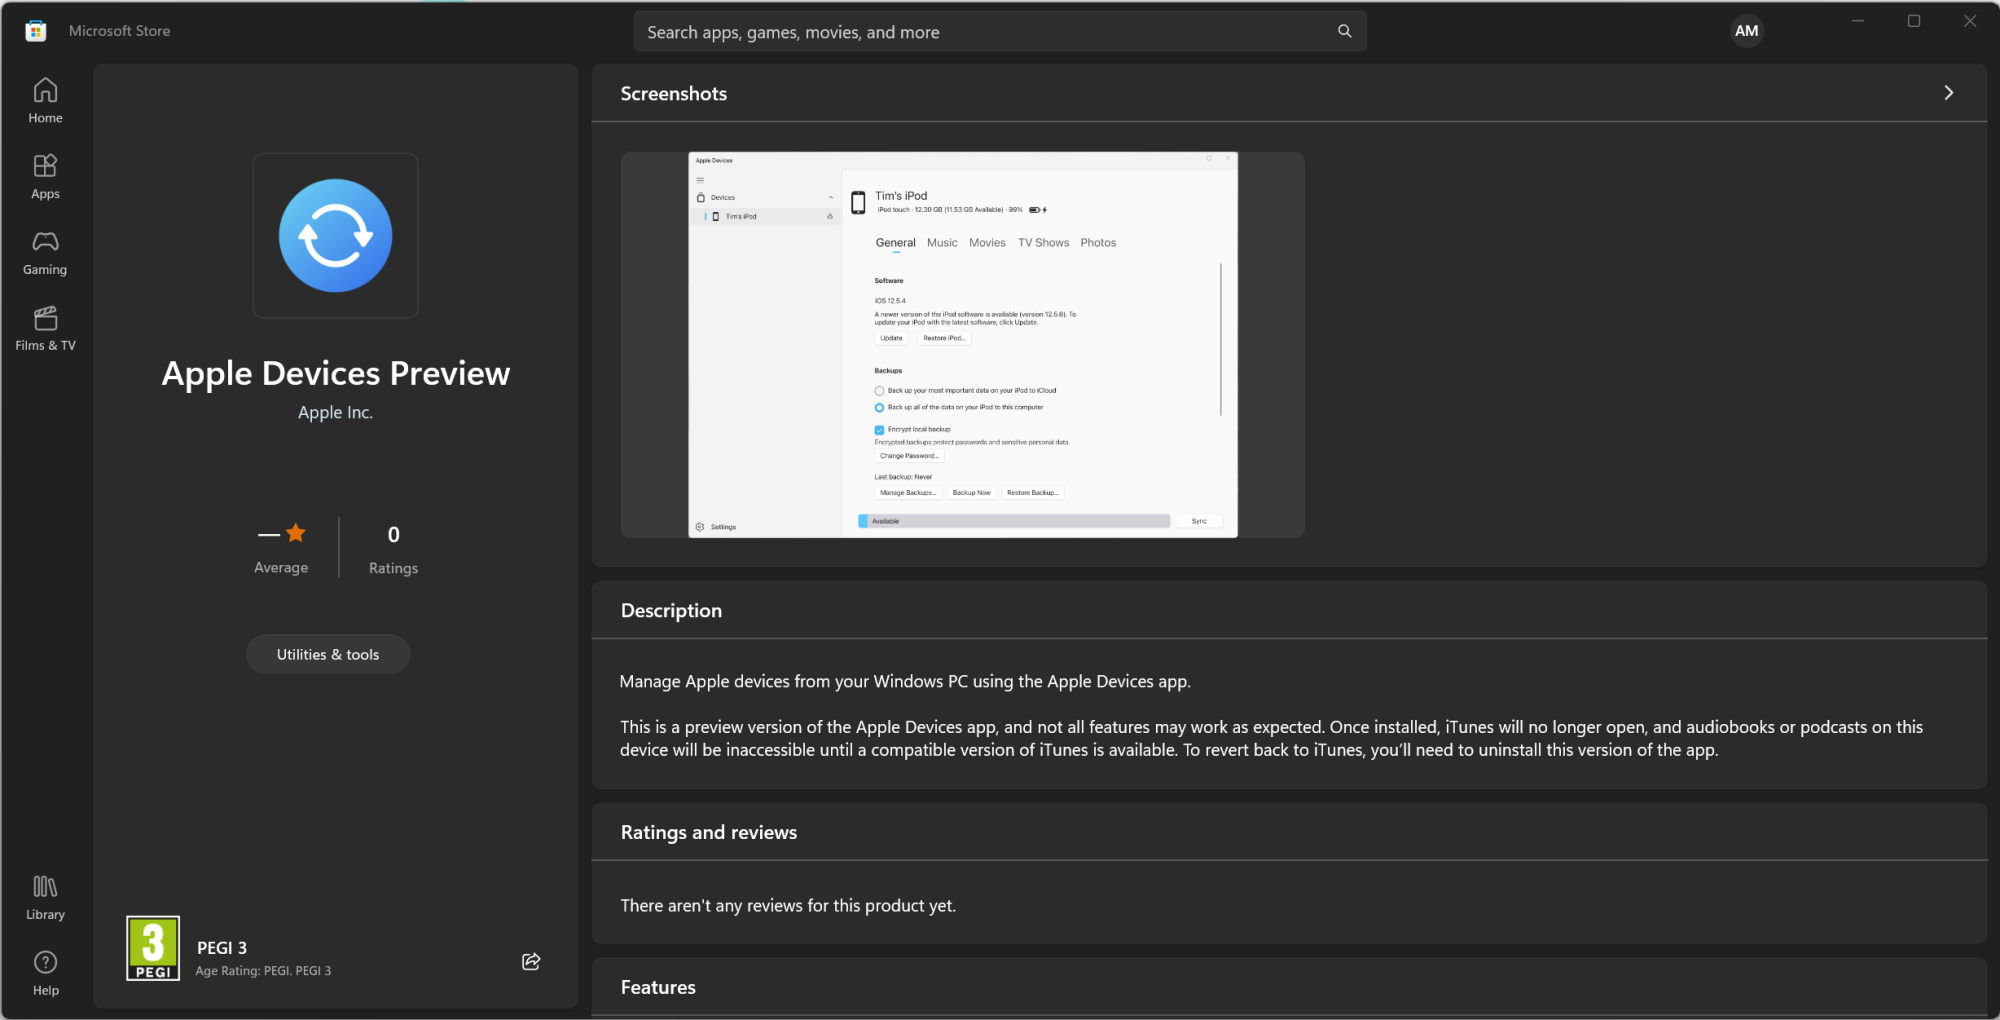Open the Library page
The image size is (2000, 1020).
(45, 897)
